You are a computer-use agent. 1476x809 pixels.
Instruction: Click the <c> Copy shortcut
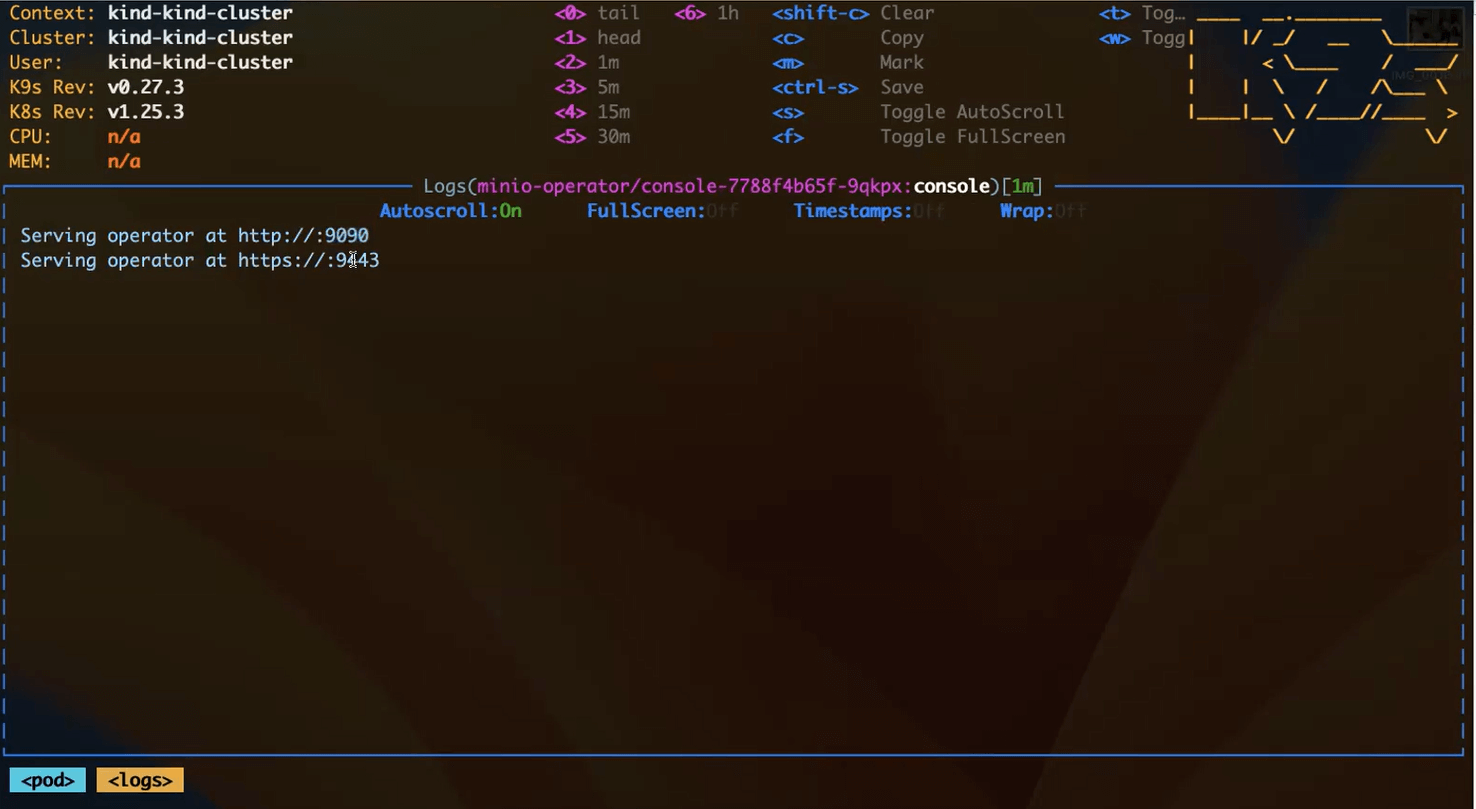[x=847, y=38]
